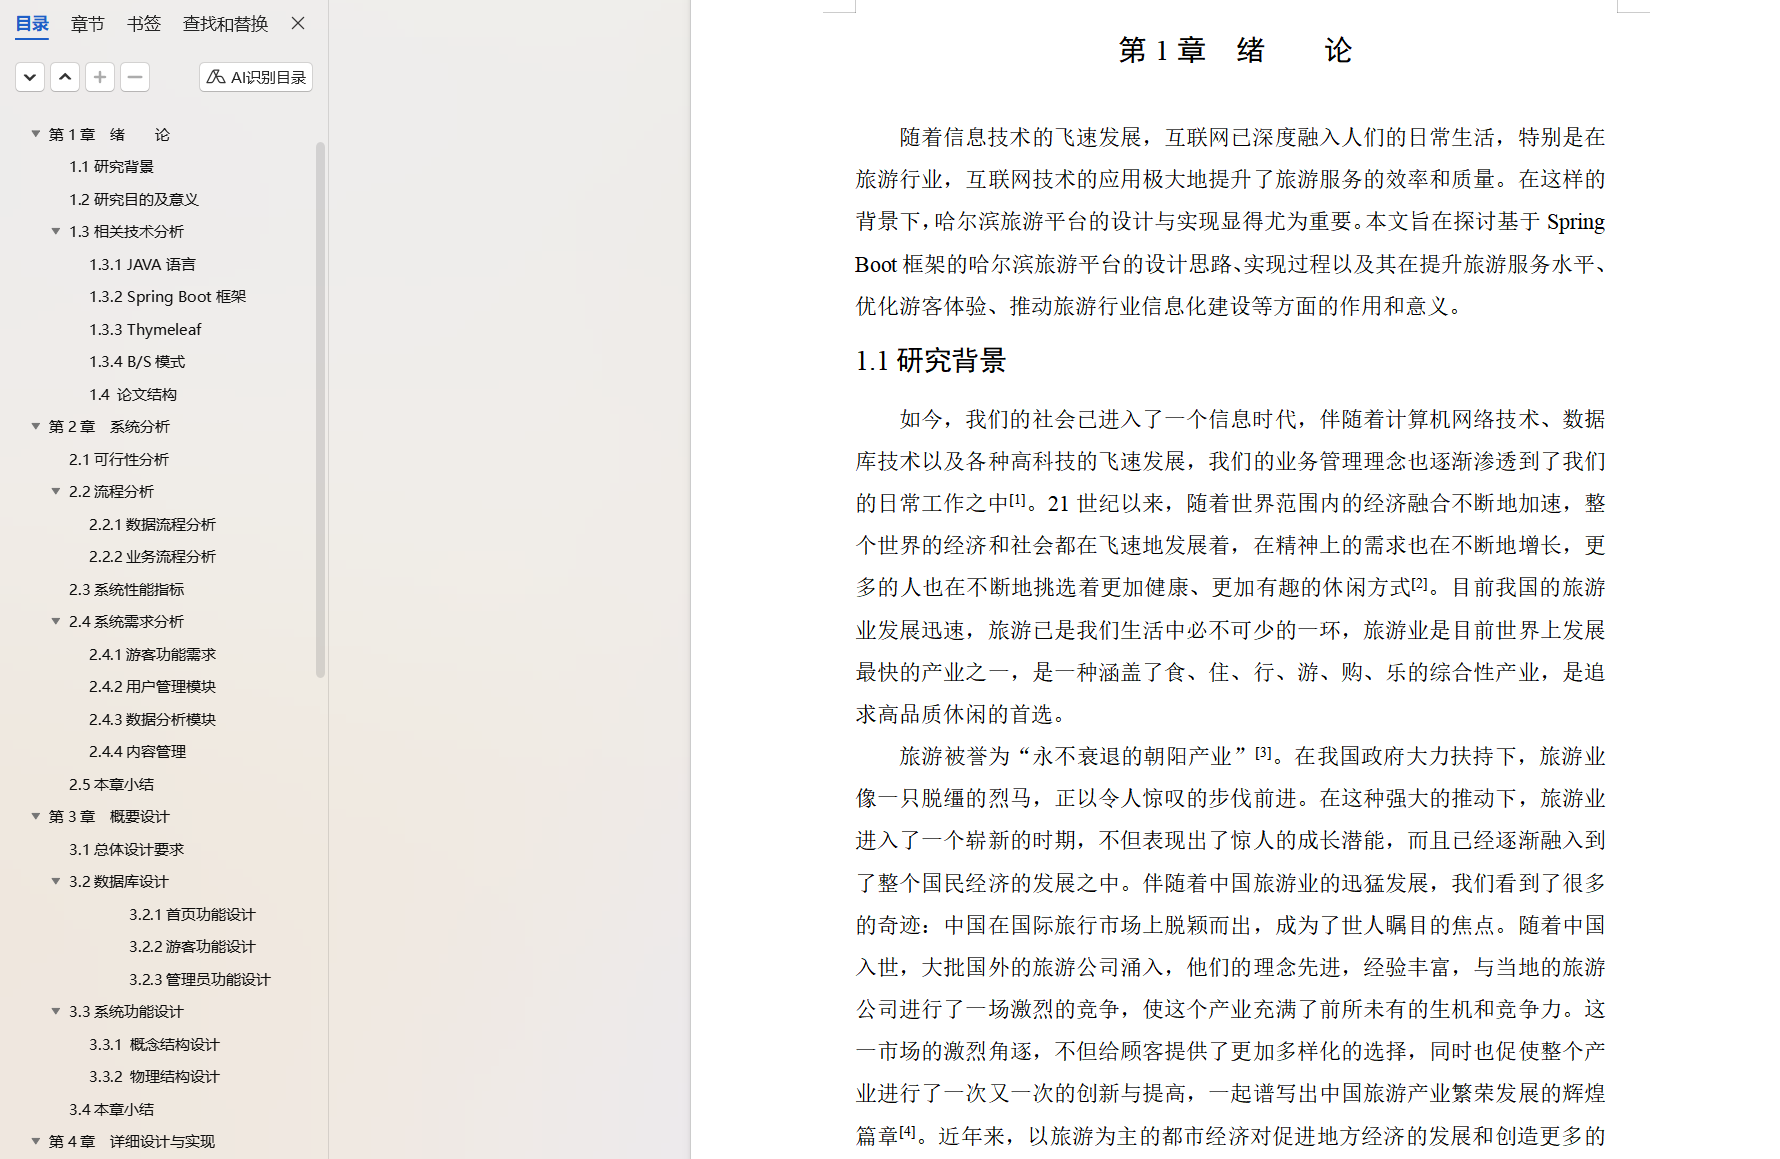Click the document title 第1章 绪论

pos(1235,50)
